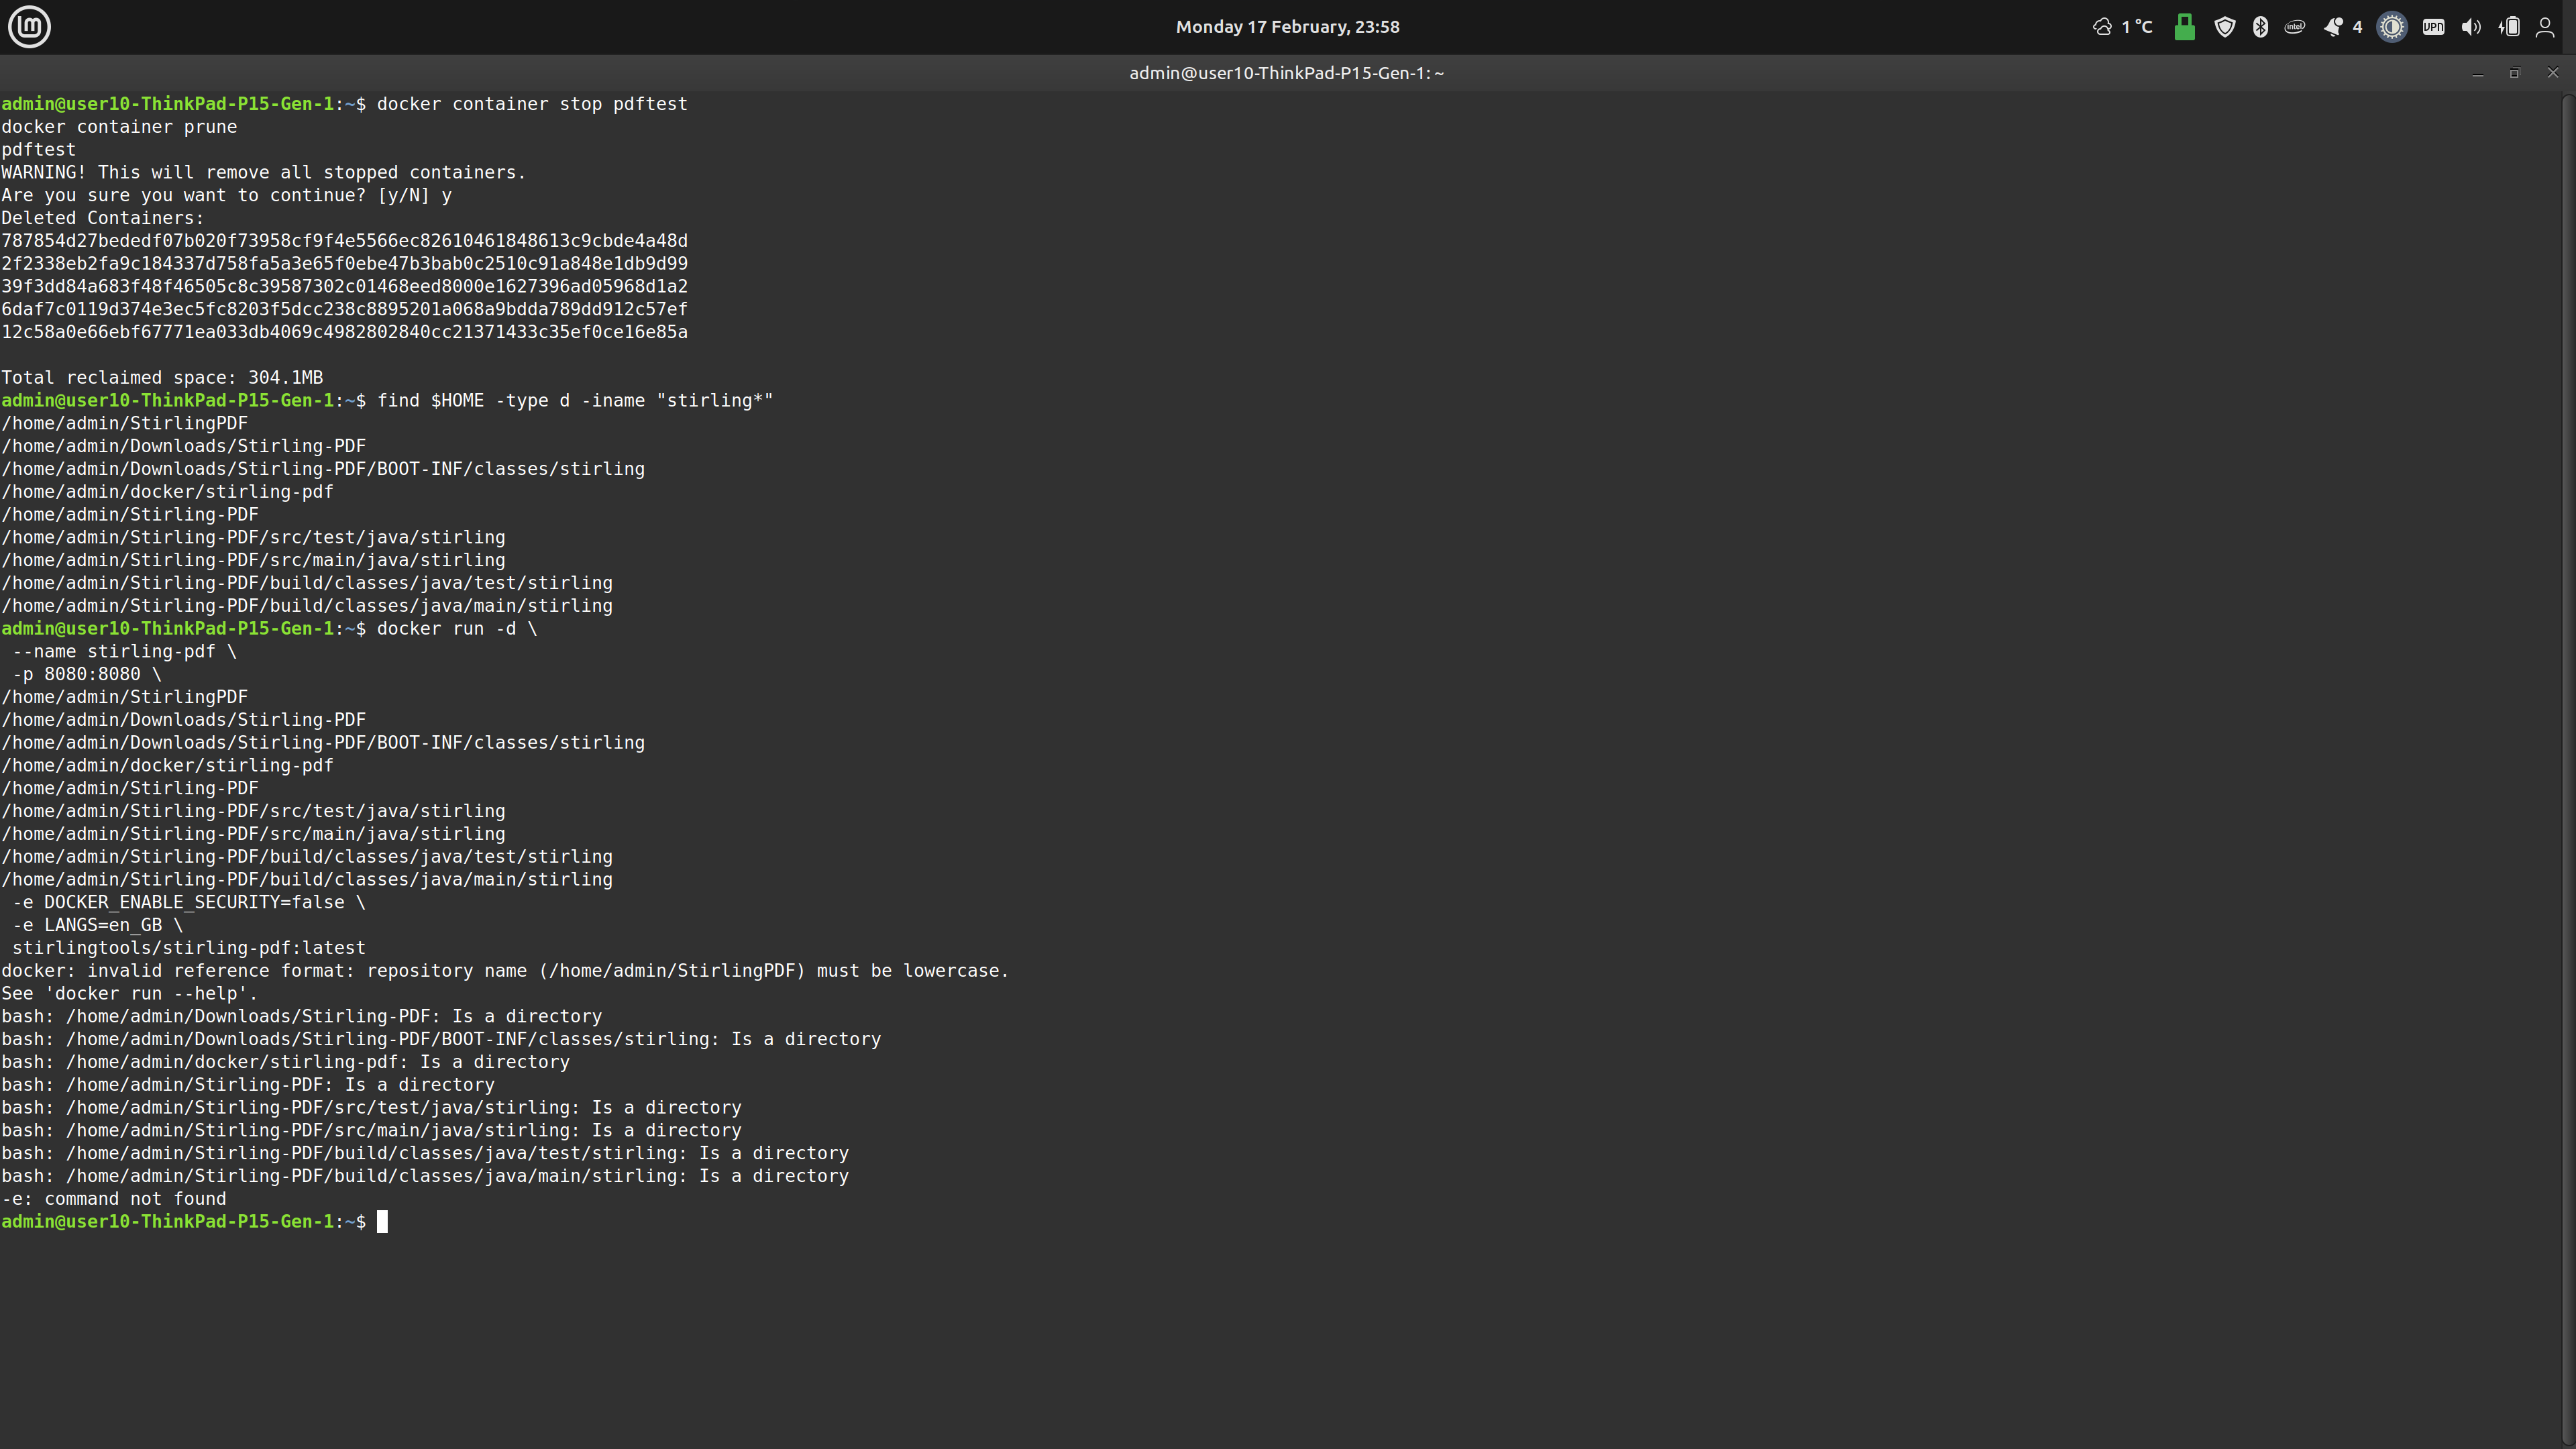Image resolution: width=2576 pixels, height=1449 pixels.
Task: Open the user account applet
Action: pyautogui.click(x=2545, y=27)
